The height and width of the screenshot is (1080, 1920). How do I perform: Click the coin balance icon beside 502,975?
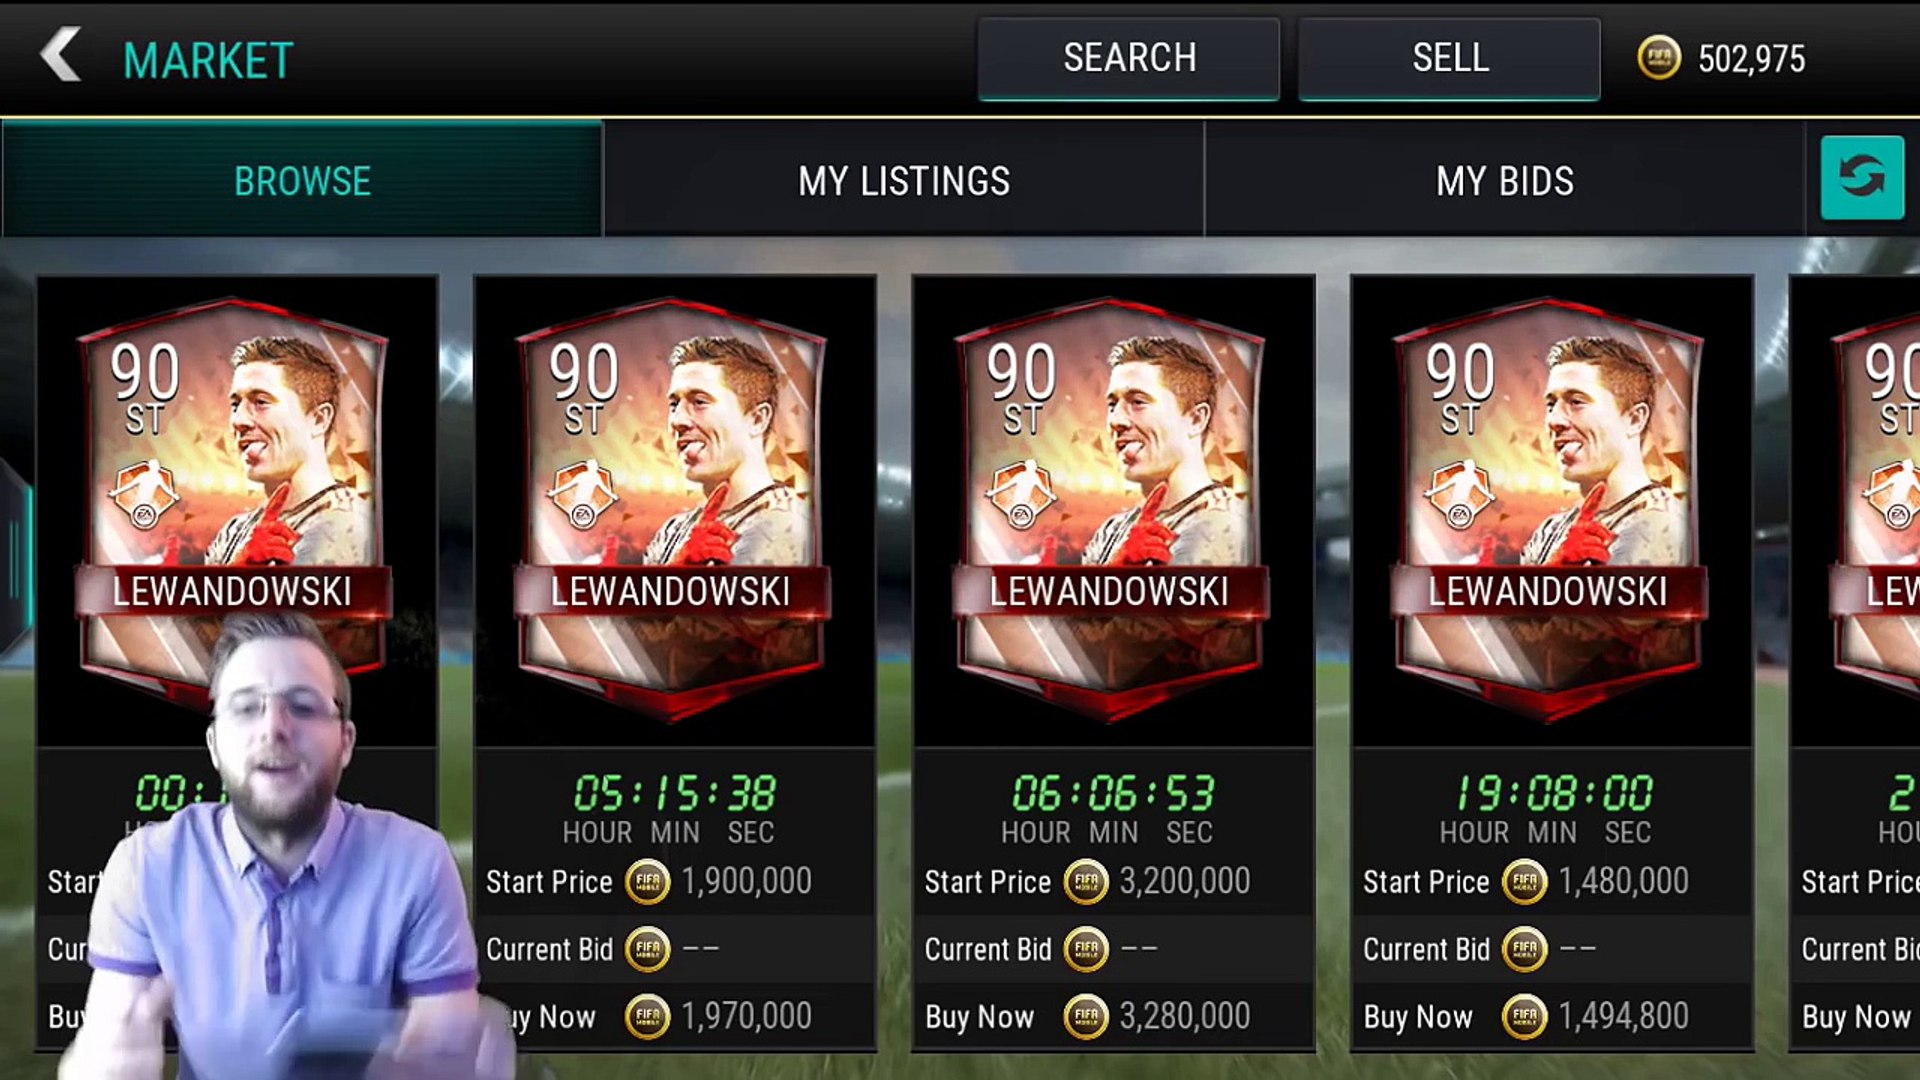click(1659, 58)
